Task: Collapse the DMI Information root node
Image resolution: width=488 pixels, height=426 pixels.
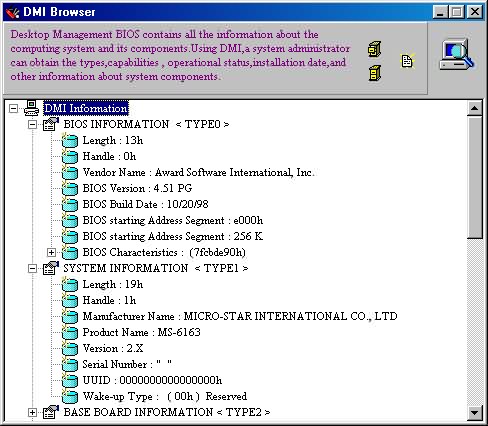Action: click(x=13, y=108)
